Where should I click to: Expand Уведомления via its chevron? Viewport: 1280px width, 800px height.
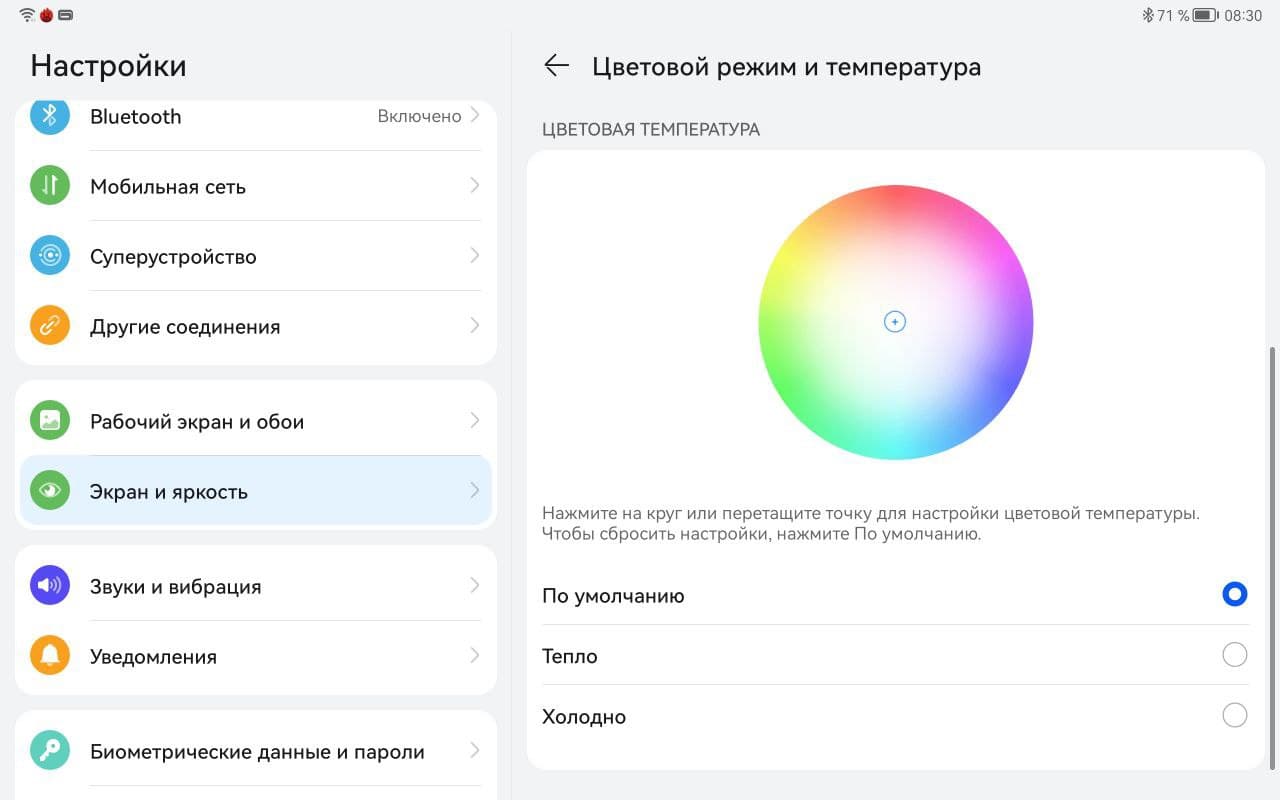[475, 656]
